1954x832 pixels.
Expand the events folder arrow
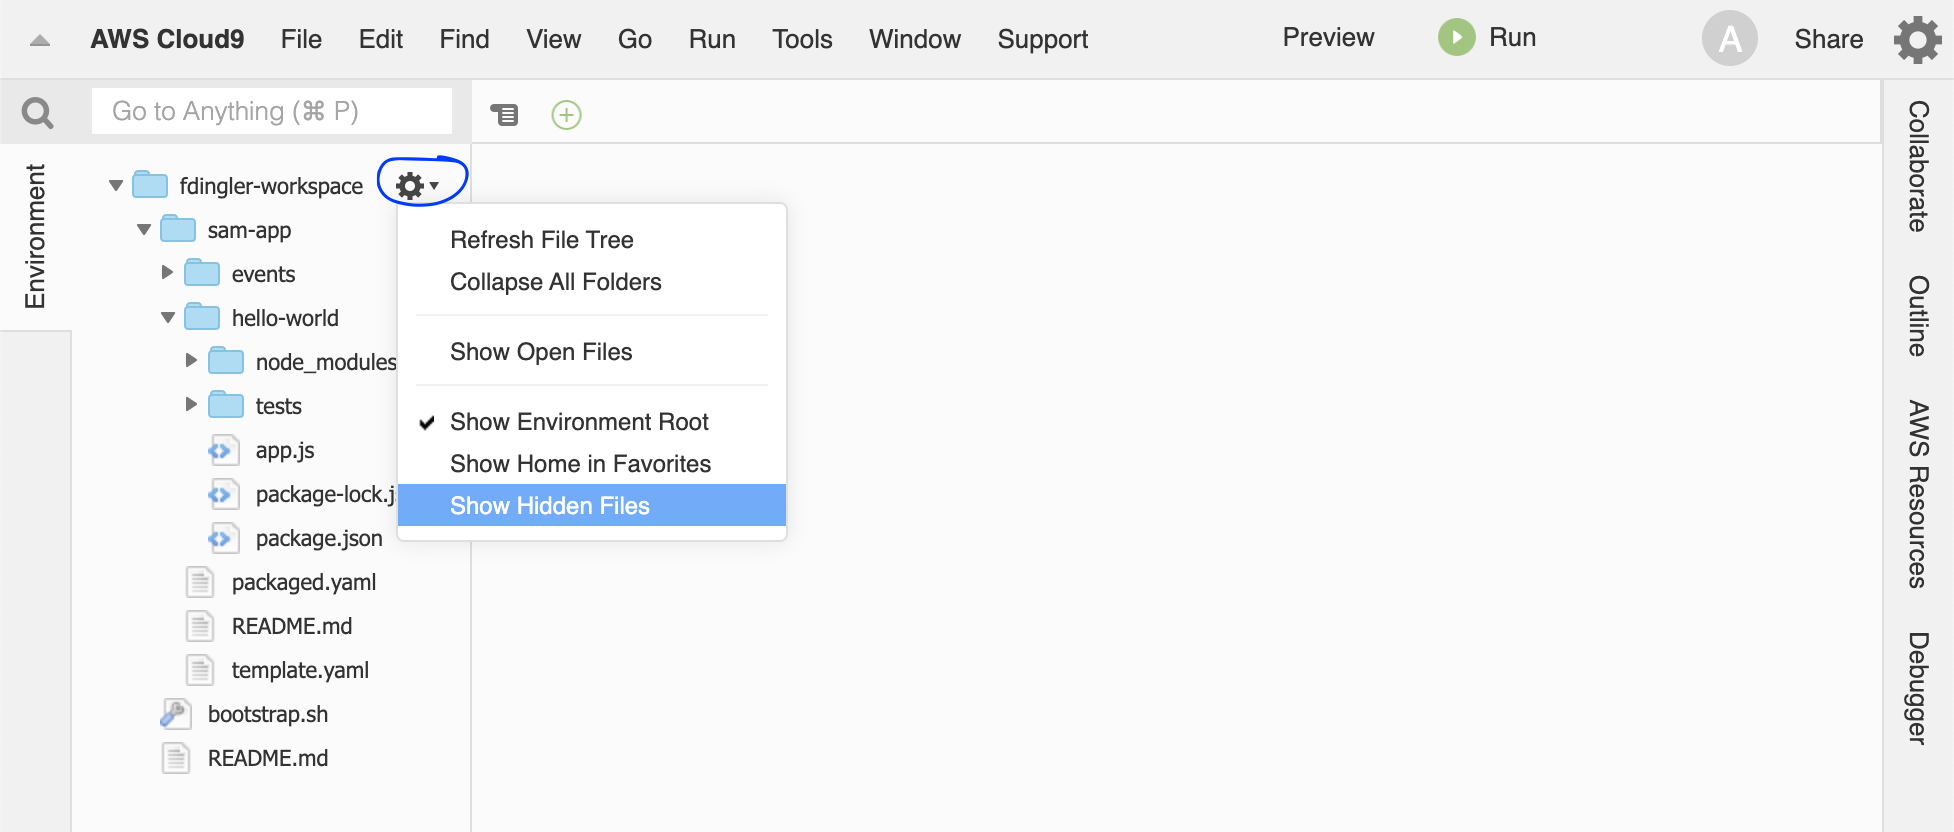[x=168, y=272]
